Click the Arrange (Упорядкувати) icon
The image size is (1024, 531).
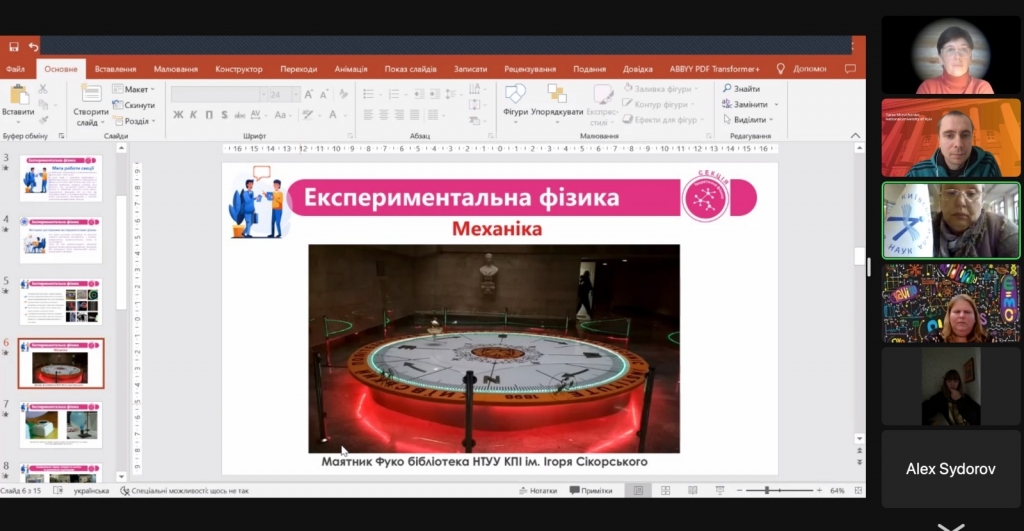pyautogui.click(x=556, y=93)
